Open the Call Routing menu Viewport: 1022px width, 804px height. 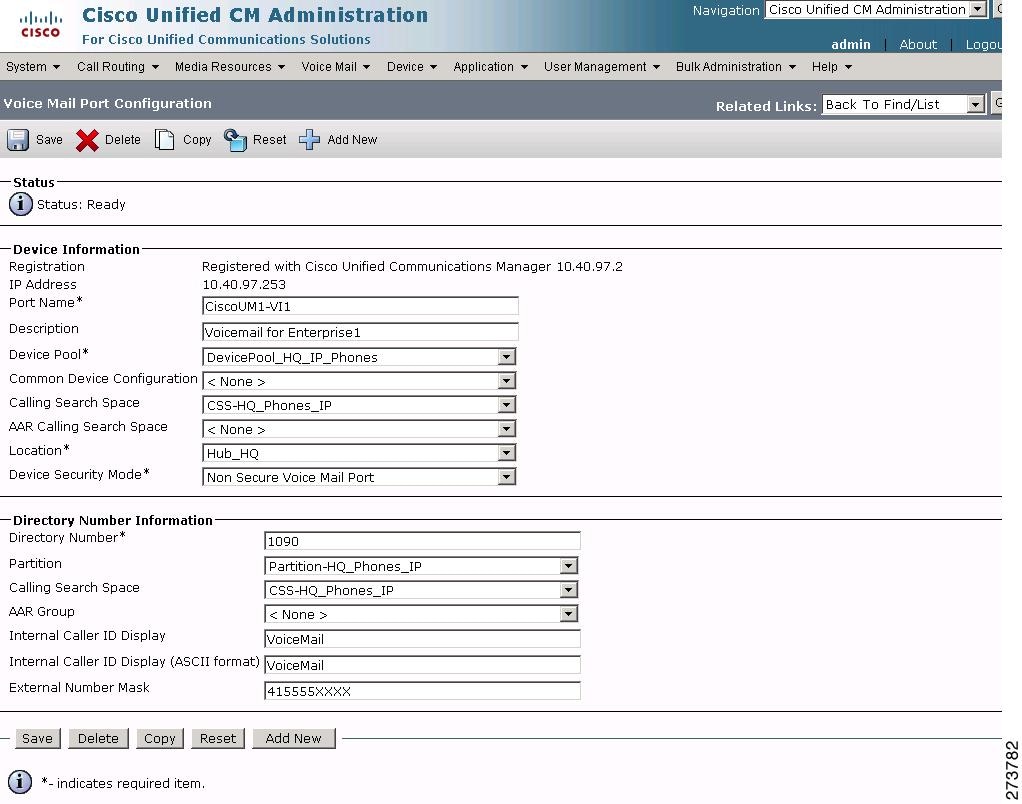point(118,66)
